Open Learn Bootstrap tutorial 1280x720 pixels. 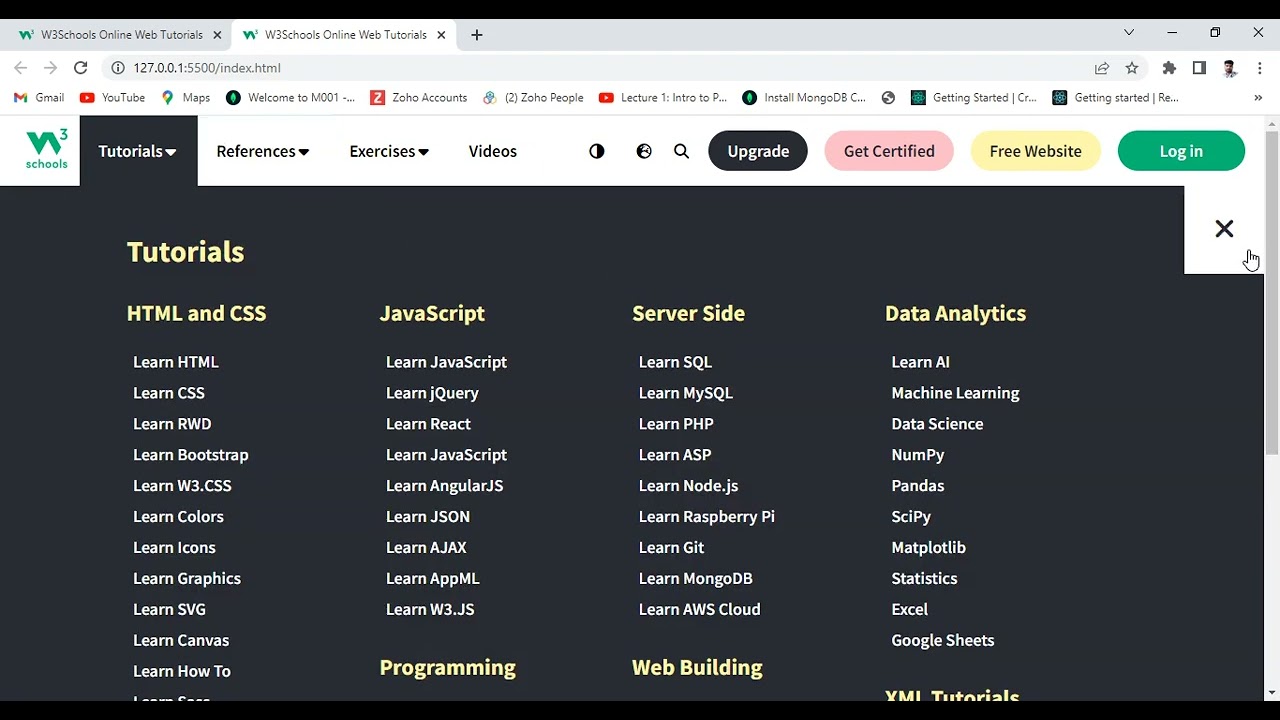point(191,455)
